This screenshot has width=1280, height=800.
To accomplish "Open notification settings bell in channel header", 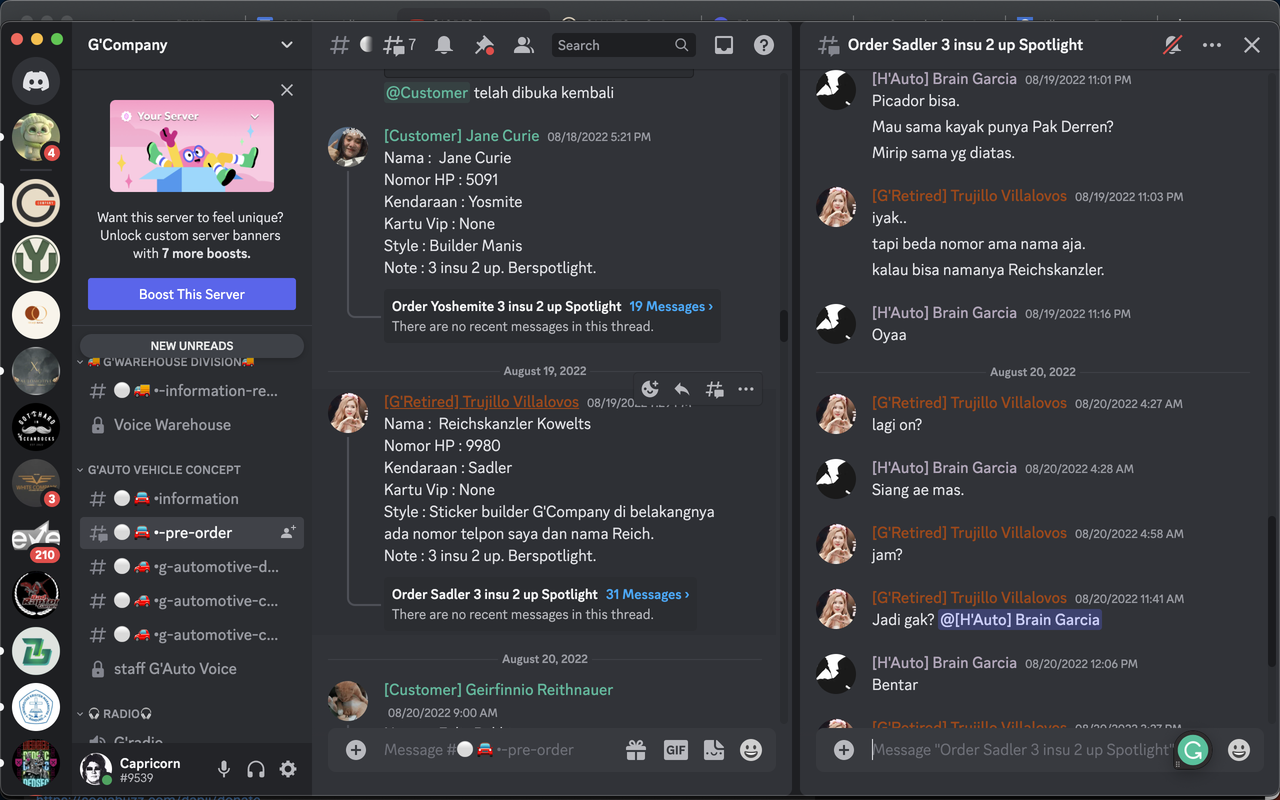I will [x=444, y=45].
